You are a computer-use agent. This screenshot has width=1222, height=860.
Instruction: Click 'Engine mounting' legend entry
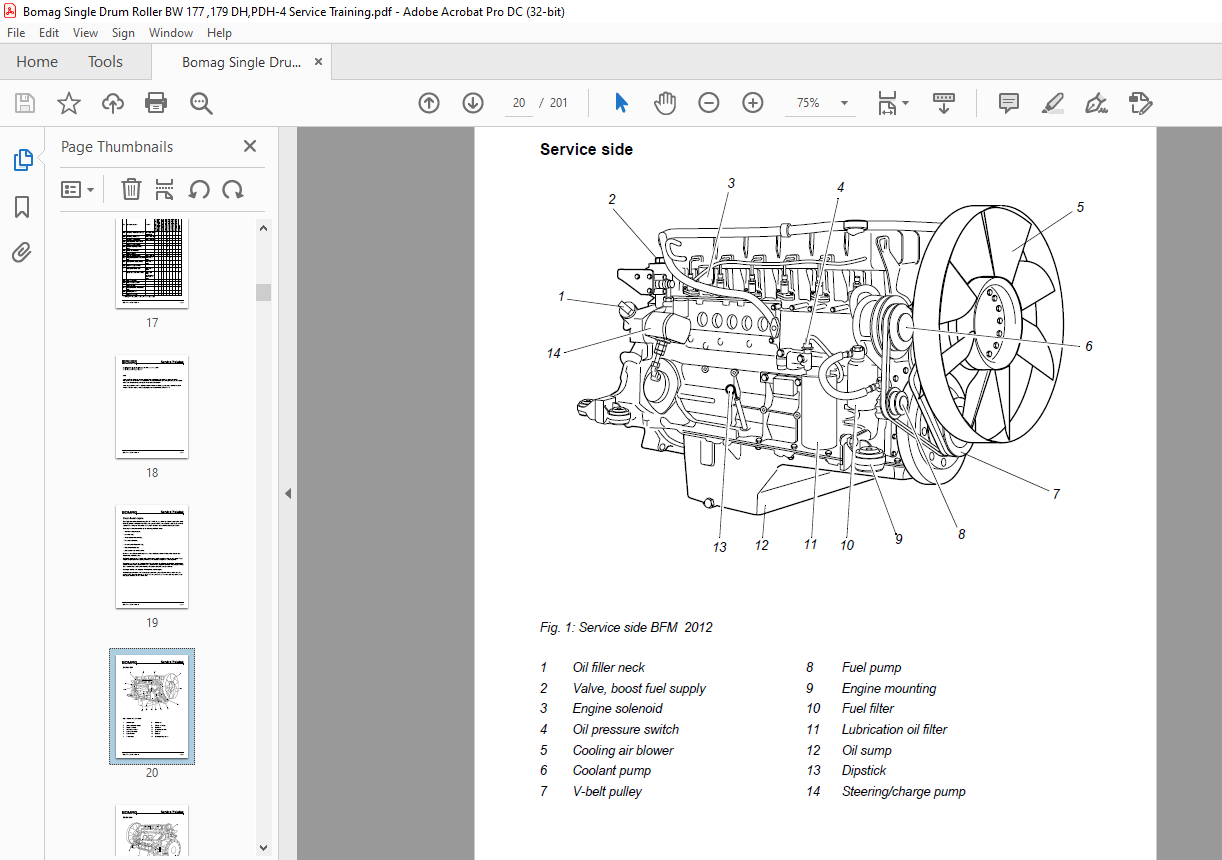click(889, 688)
